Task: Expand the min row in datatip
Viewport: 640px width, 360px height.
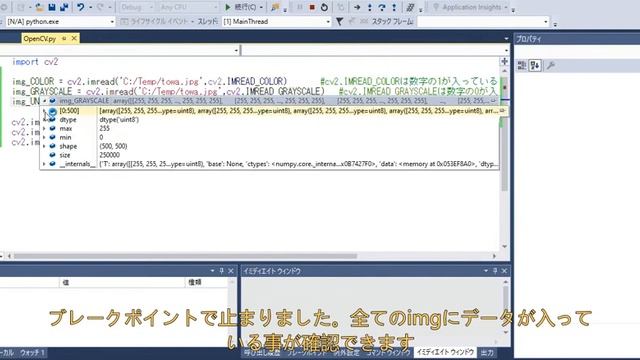Action: tap(44, 138)
